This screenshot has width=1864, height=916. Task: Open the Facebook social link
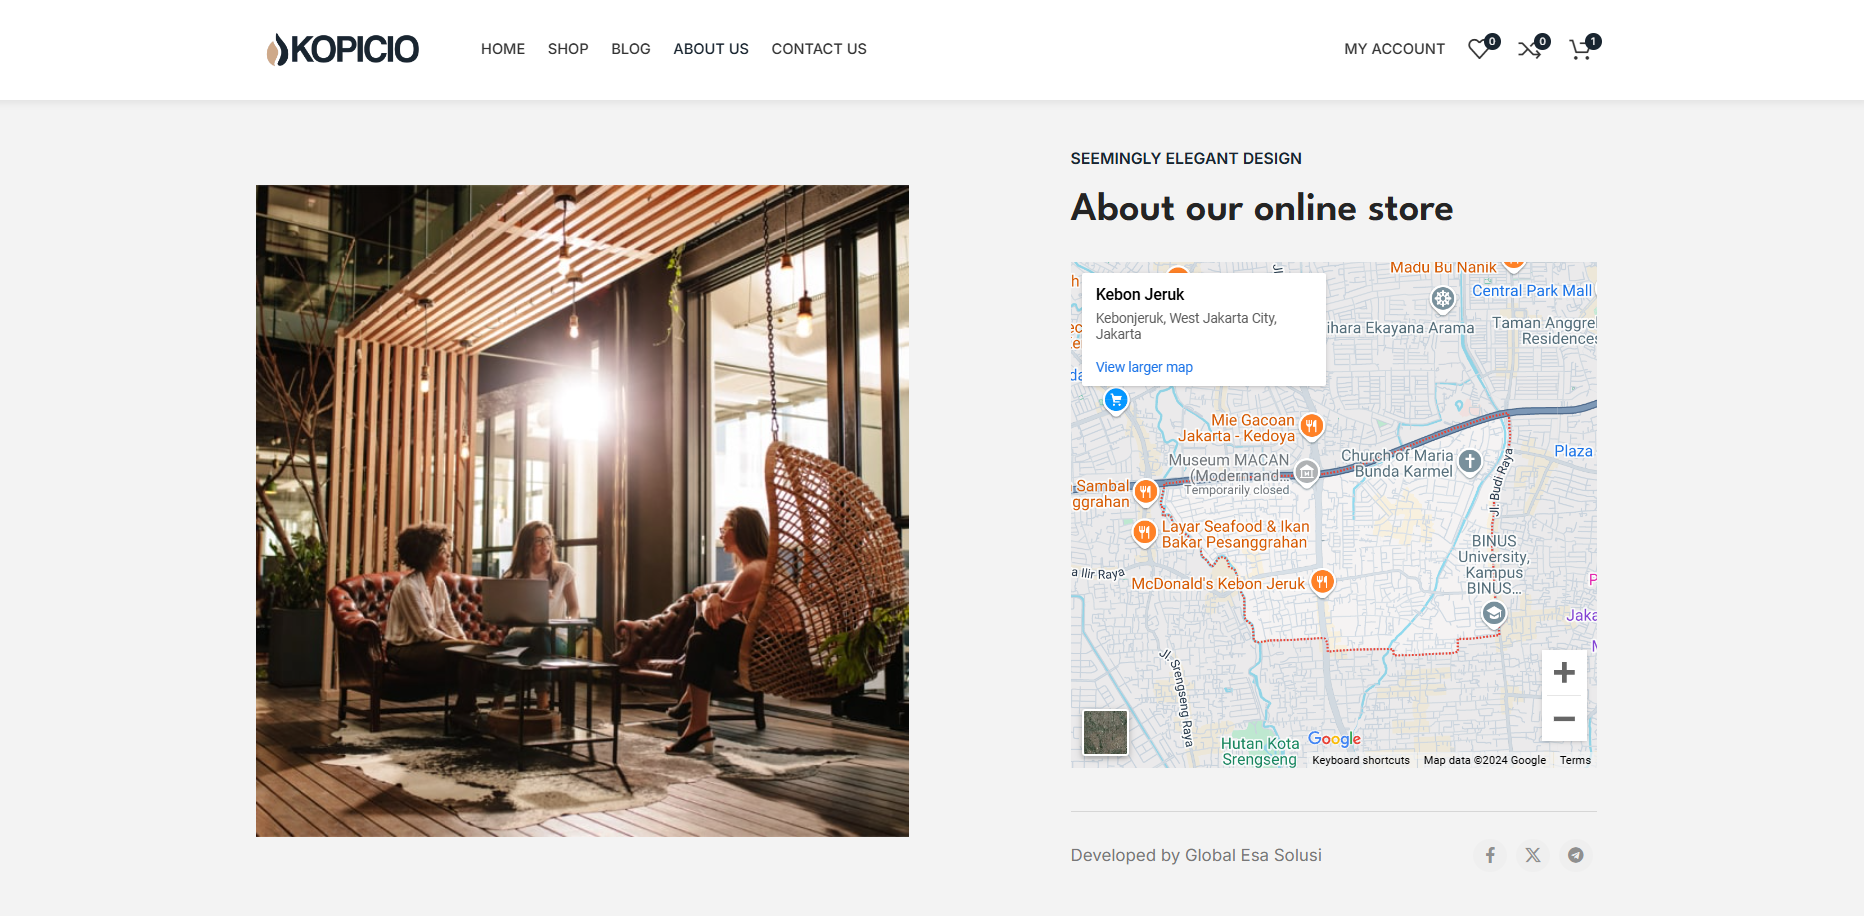pyautogui.click(x=1490, y=855)
